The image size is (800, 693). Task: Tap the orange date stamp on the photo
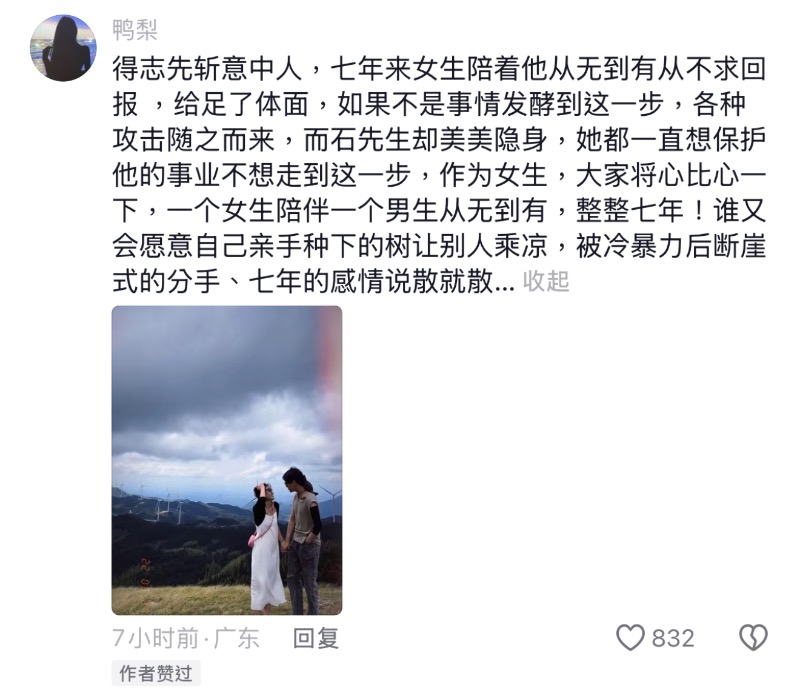tap(146, 572)
